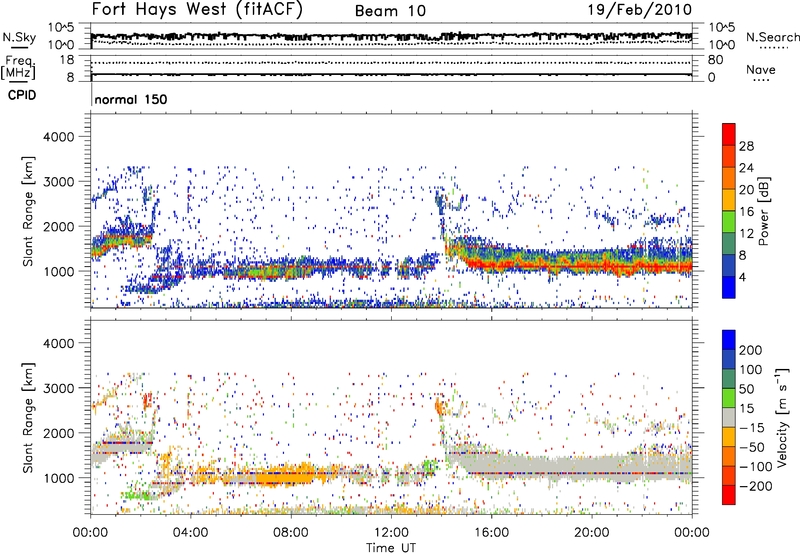Image resolution: width=800 pixels, height=554 pixels.
Task: Click the "28" power color bar label
Action: point(746,146)
